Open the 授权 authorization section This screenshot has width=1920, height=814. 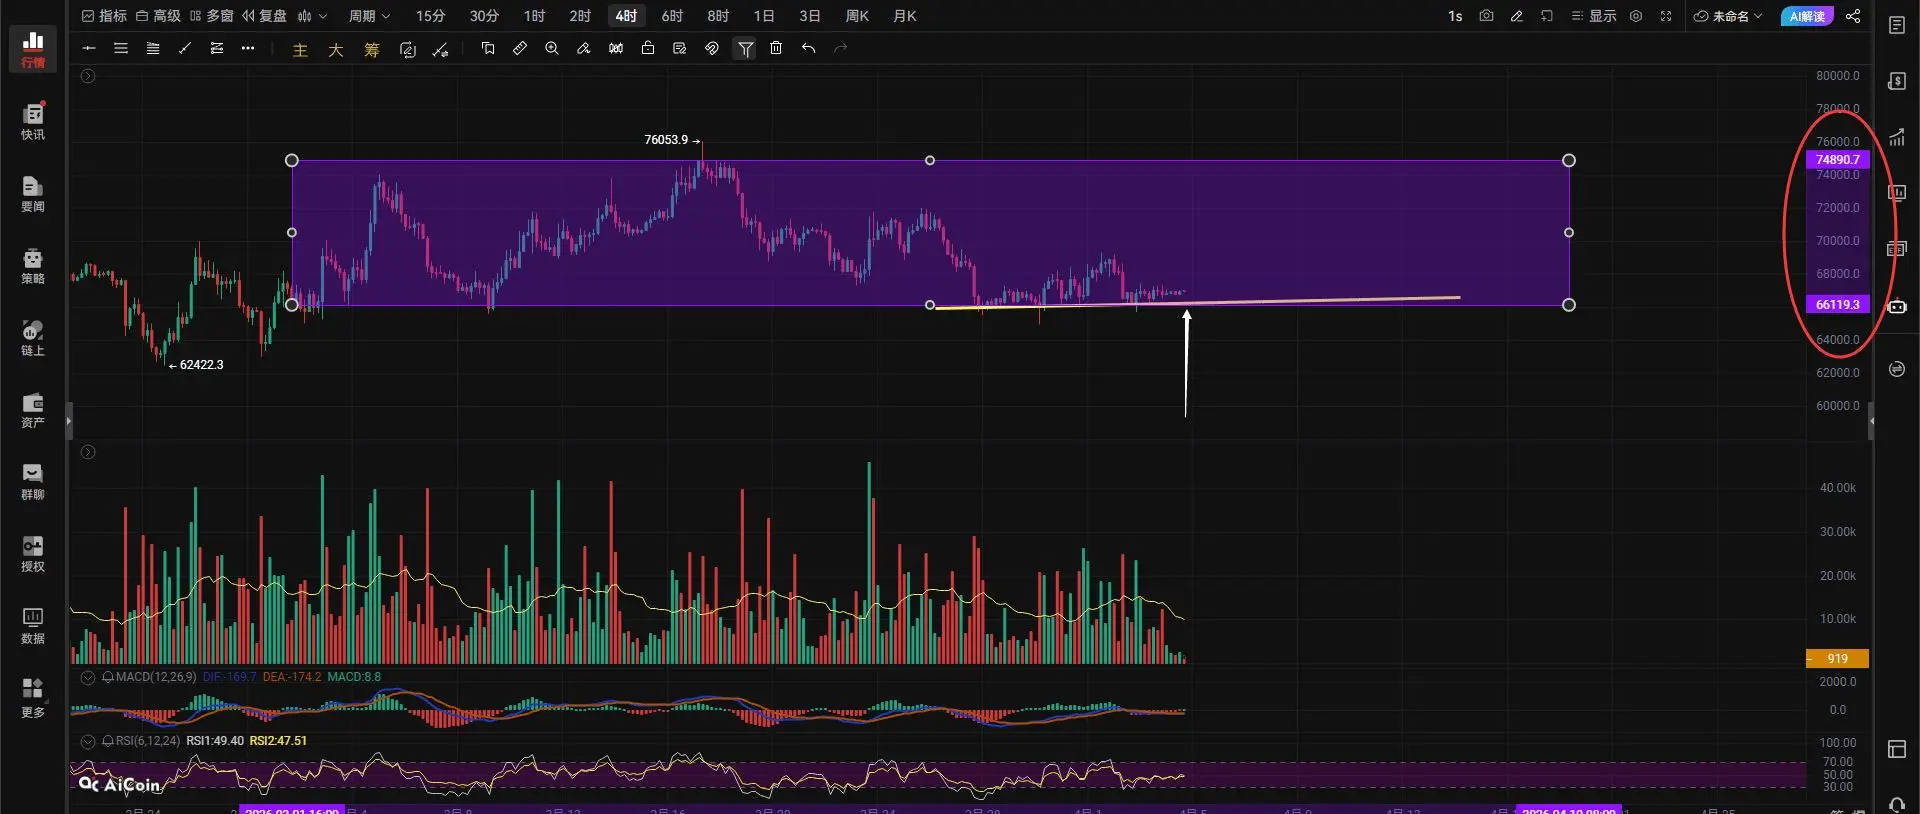point(33,553)
